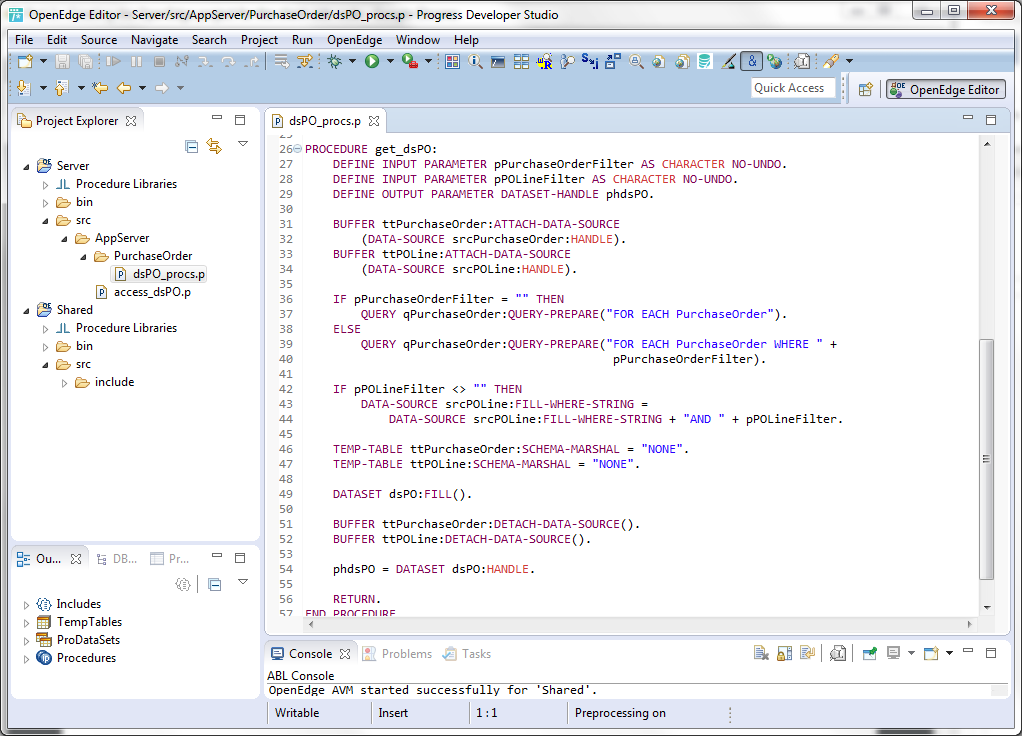Viewport: 1022px width, 736px height.
Task: Click the green Run button icon
Action: [372, 61]
